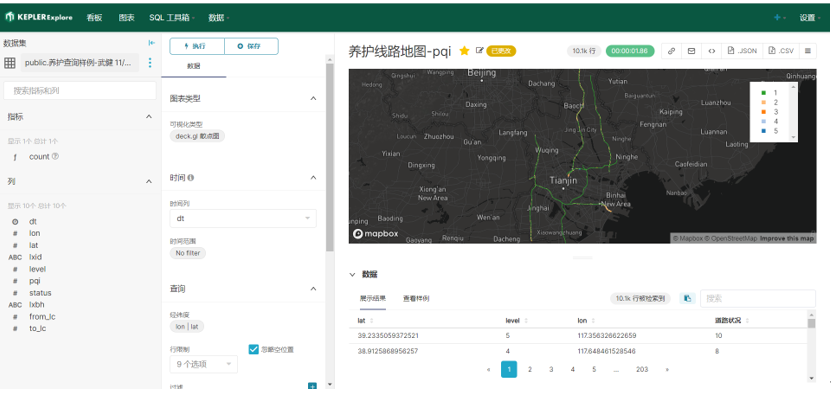The width and height of the screenshot is (831, 400).
Task: Switch to the 查看样例 tab
Action: [x=416, y=298]
